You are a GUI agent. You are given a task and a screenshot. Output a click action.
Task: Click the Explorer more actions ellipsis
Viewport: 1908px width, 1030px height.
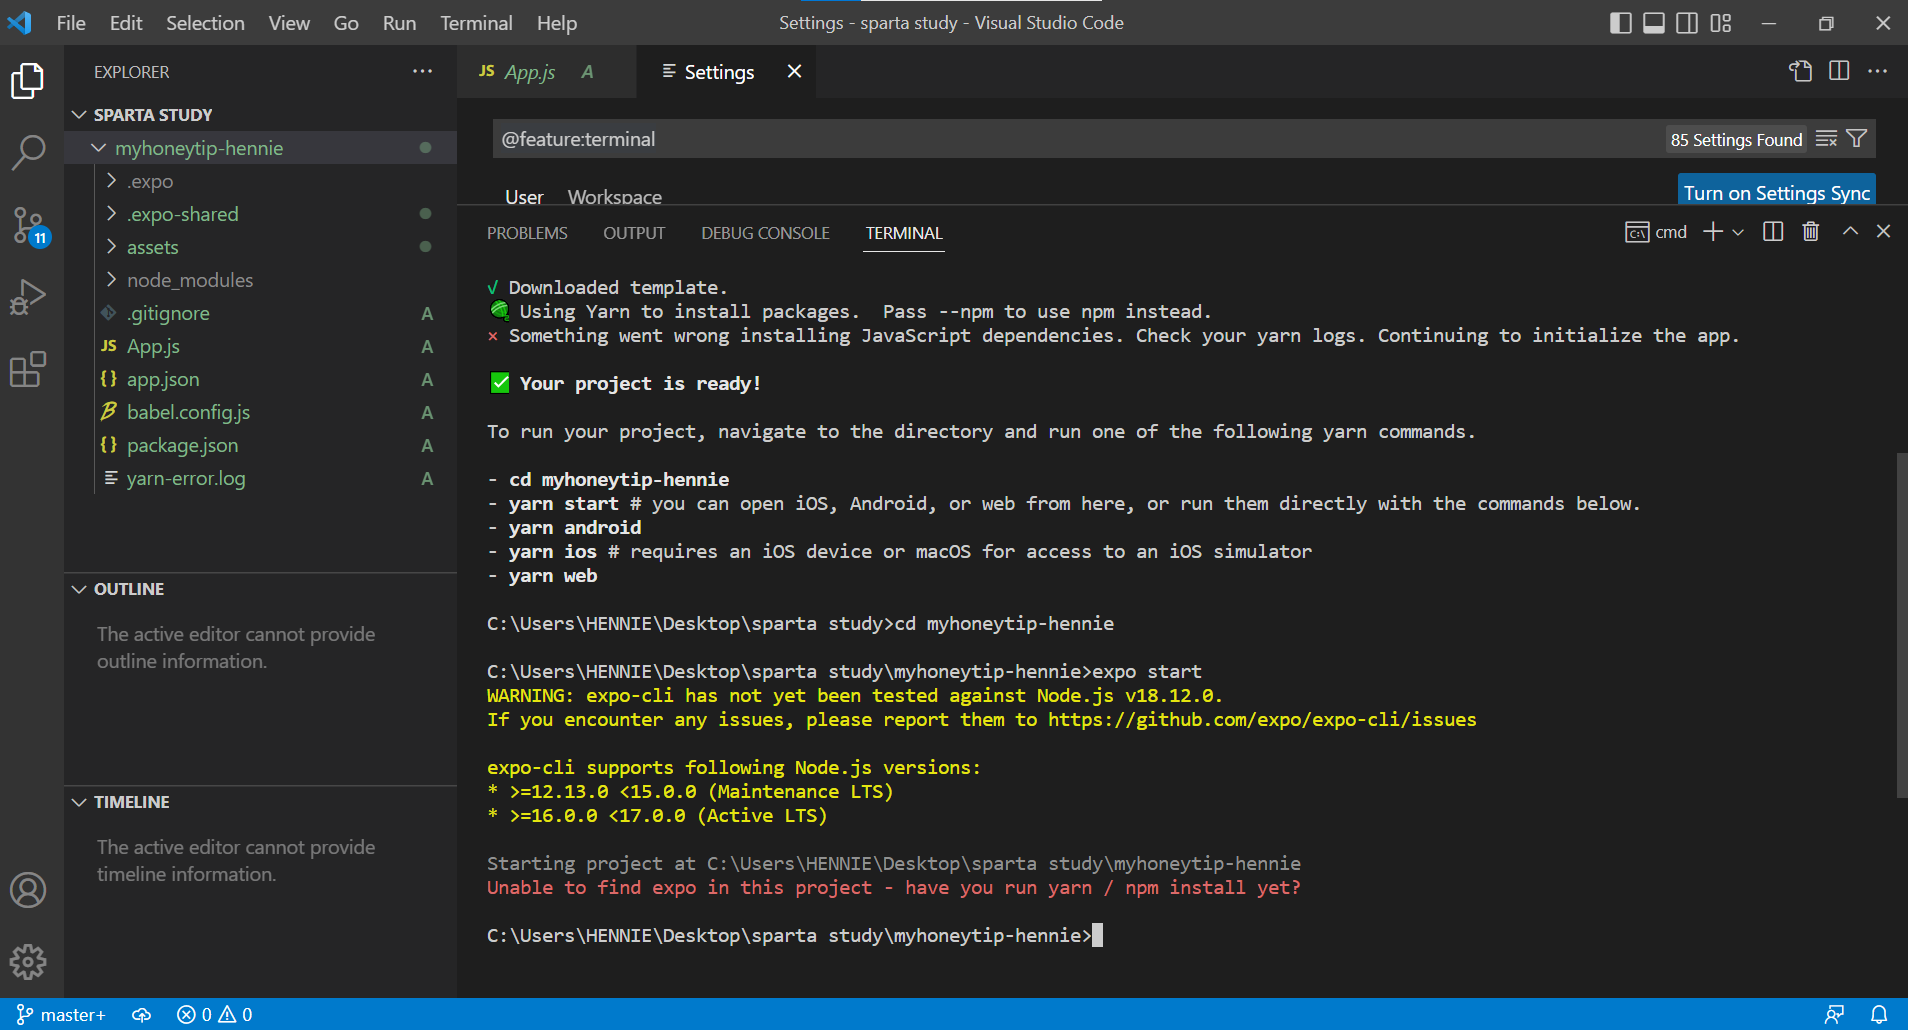423,71
